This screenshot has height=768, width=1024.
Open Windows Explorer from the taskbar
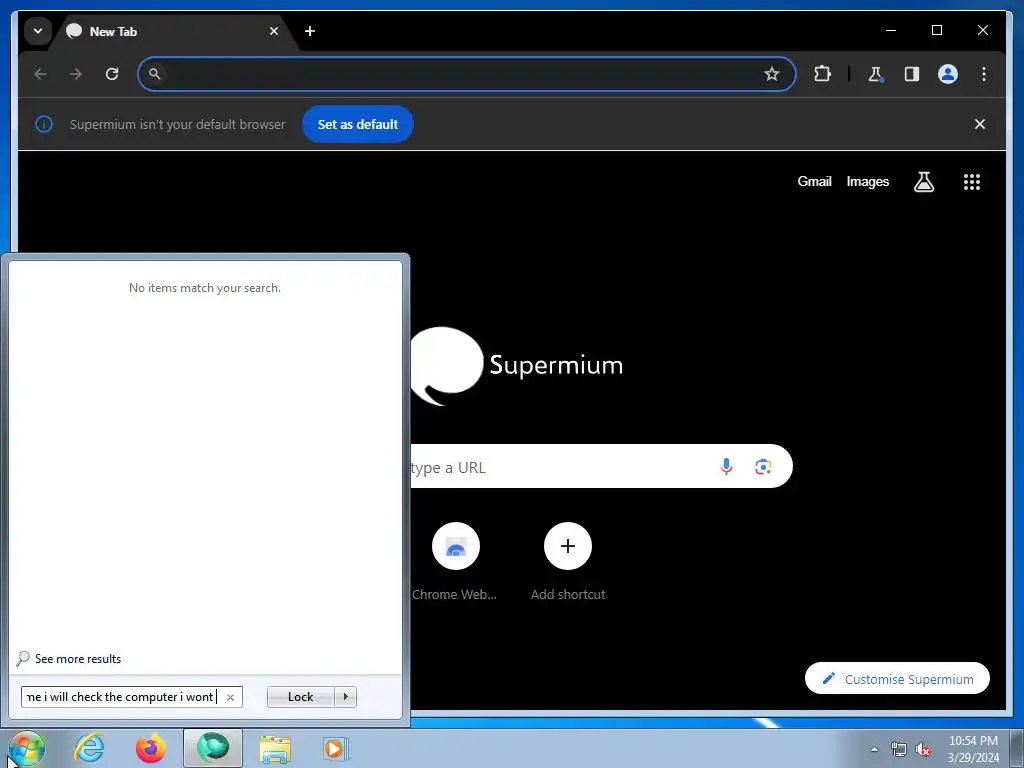point(275,748)
